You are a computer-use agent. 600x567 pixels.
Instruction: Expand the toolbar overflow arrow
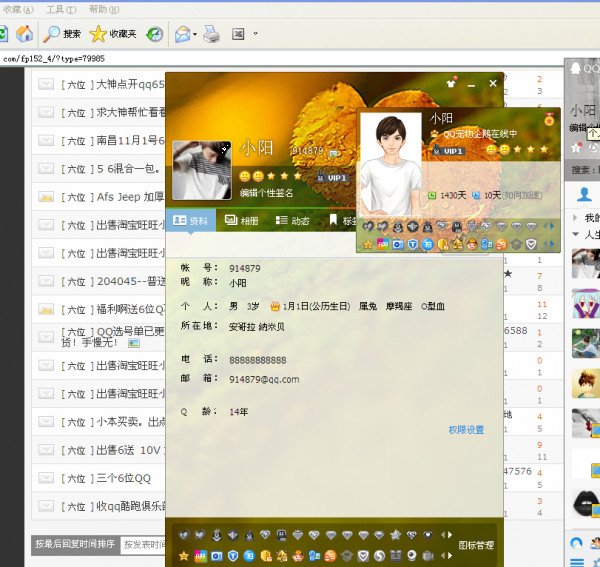[x=255, y=34]
